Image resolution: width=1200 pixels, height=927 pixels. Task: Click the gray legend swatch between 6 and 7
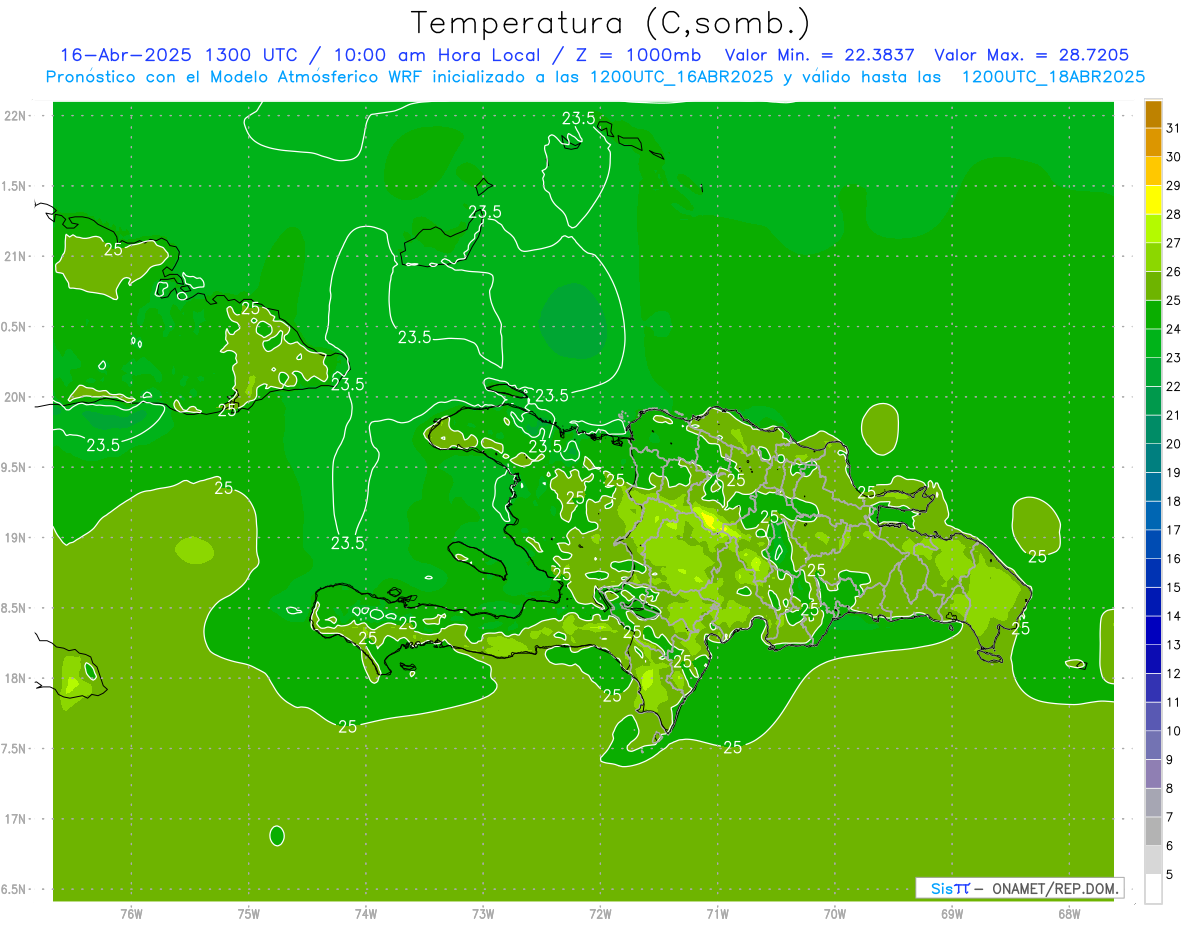1153,831
